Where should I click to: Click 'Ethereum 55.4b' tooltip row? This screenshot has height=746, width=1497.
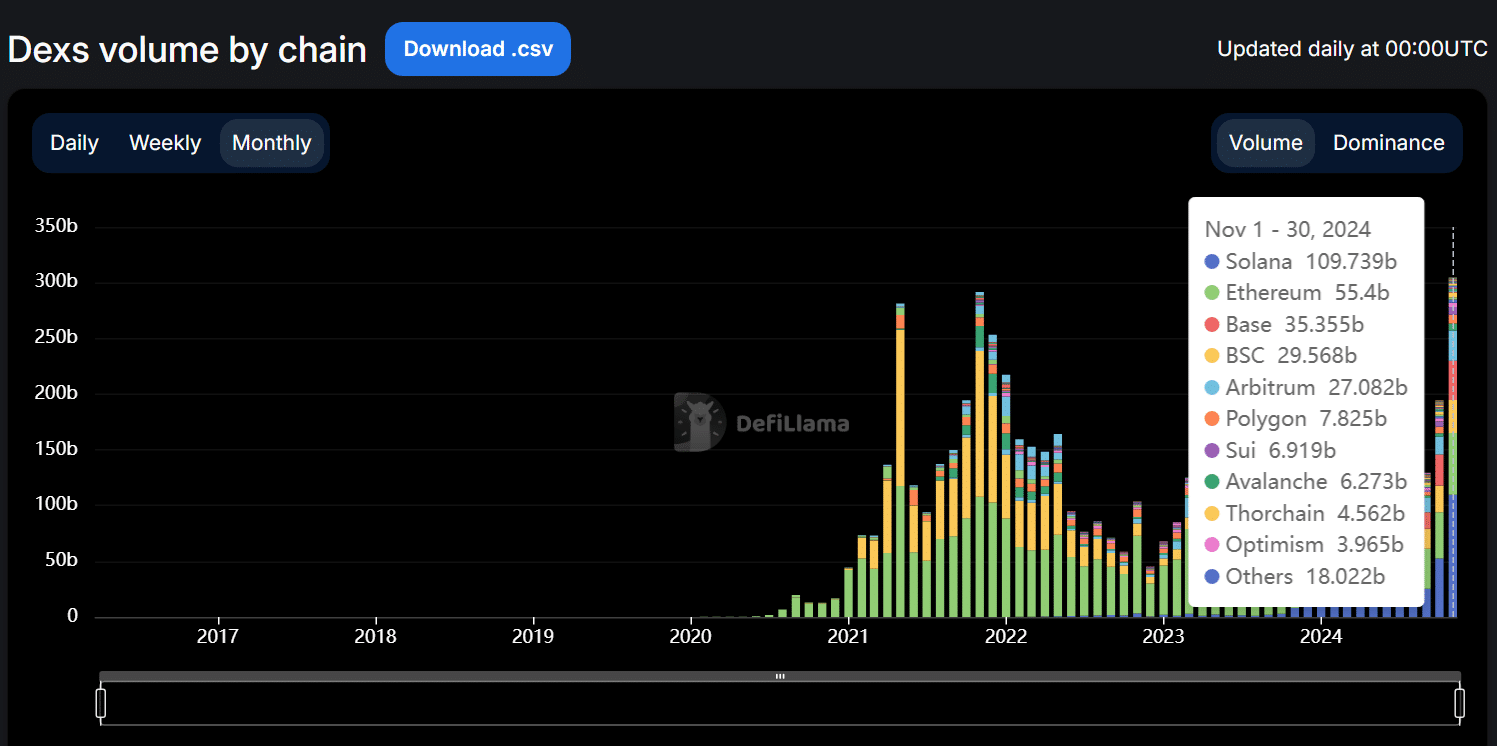point(1297,293)
